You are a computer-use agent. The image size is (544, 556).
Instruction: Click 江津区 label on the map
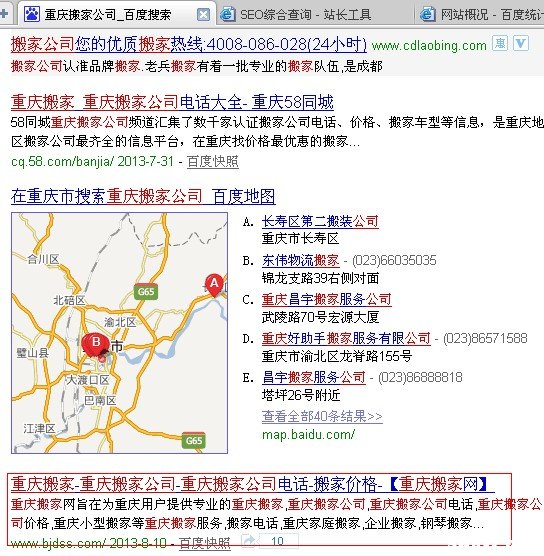pyautogui.click(x=39, y=429)
